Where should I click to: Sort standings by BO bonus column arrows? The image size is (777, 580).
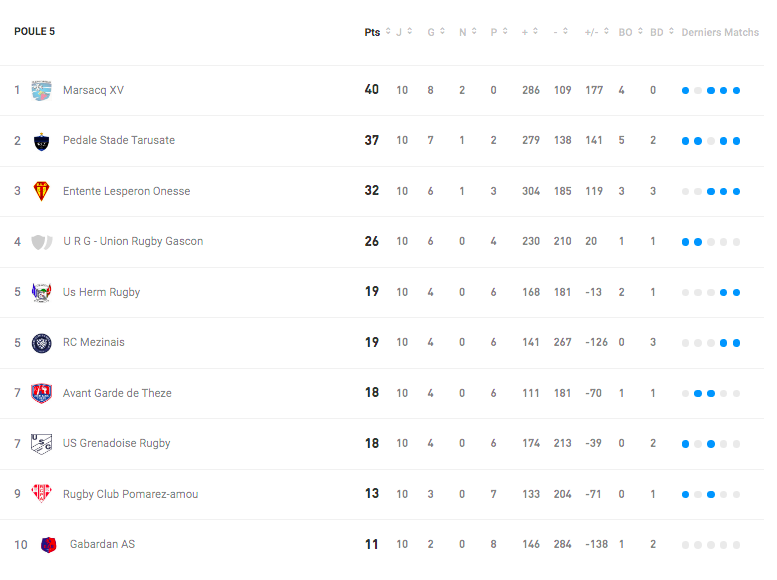coord(640,31)
